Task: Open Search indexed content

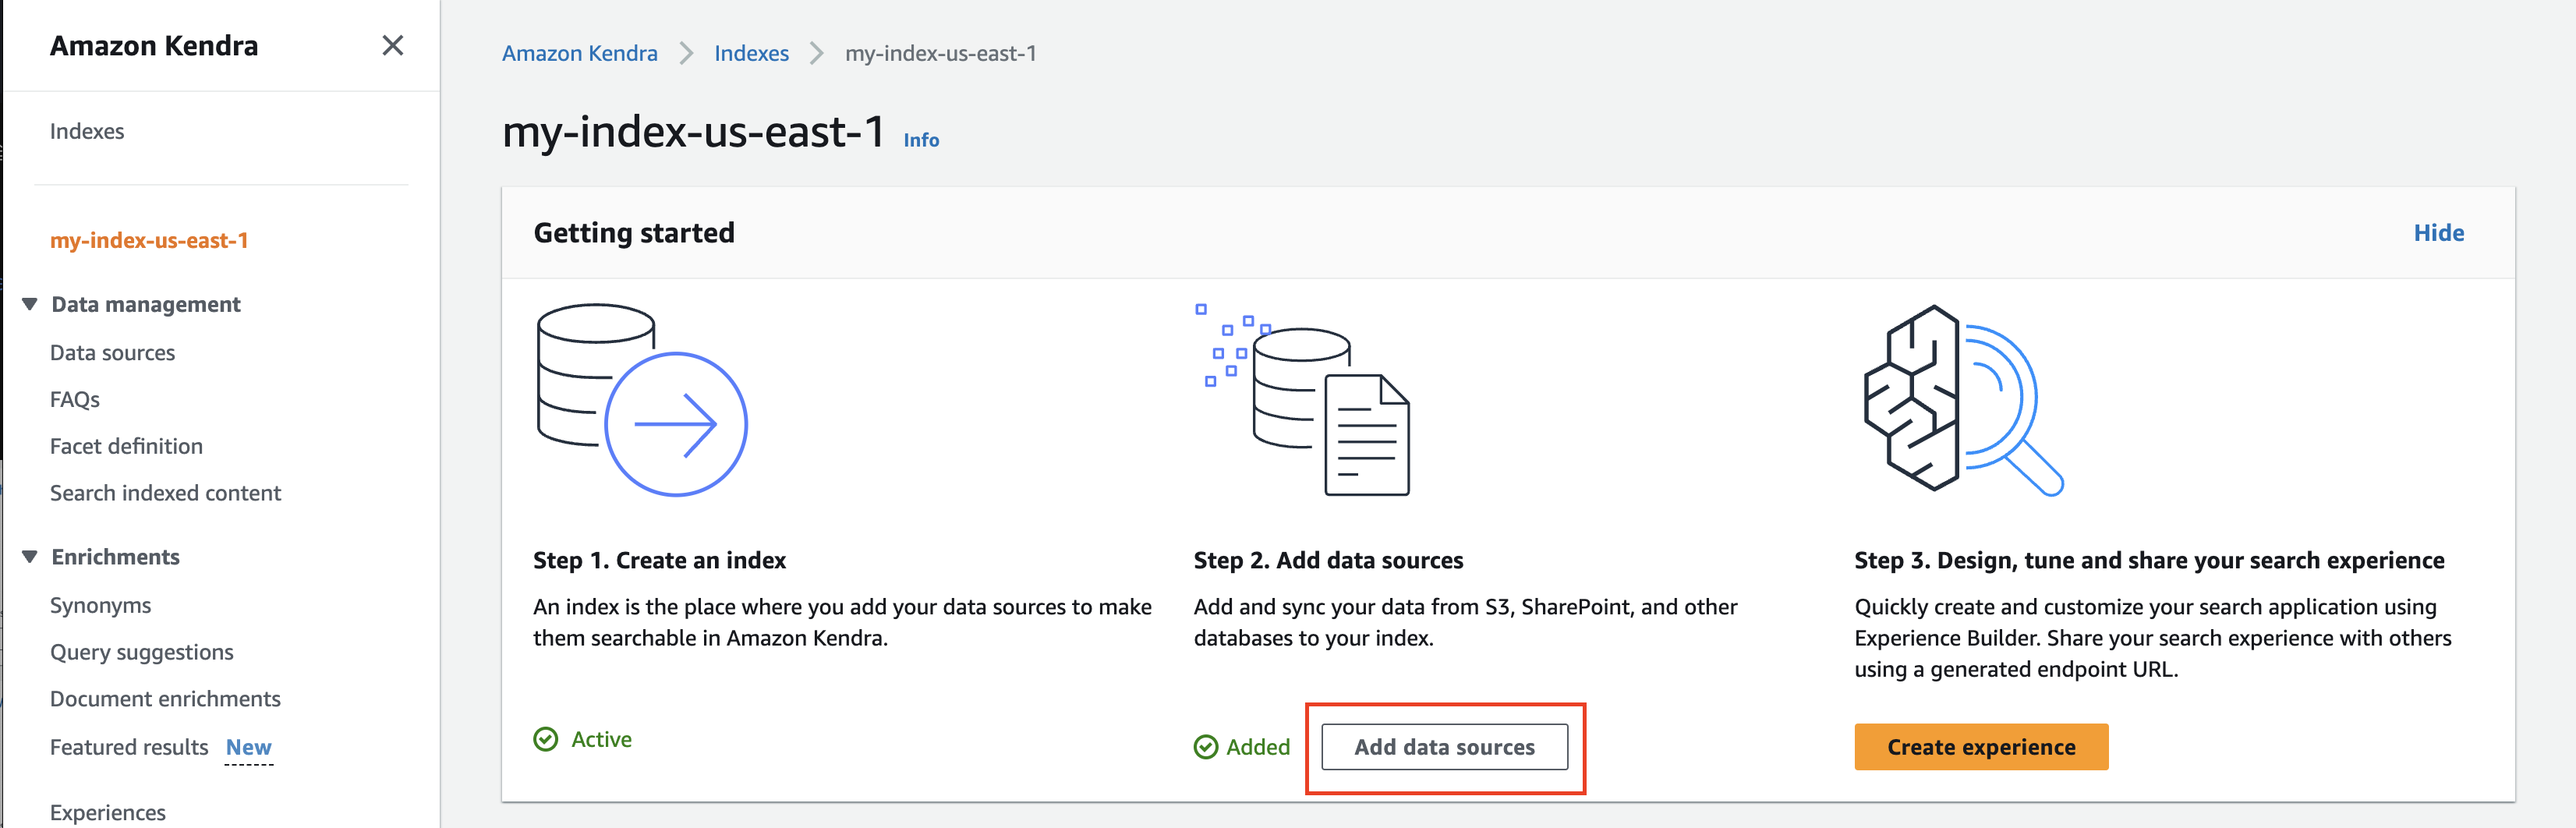Action: tap(165, 493)
